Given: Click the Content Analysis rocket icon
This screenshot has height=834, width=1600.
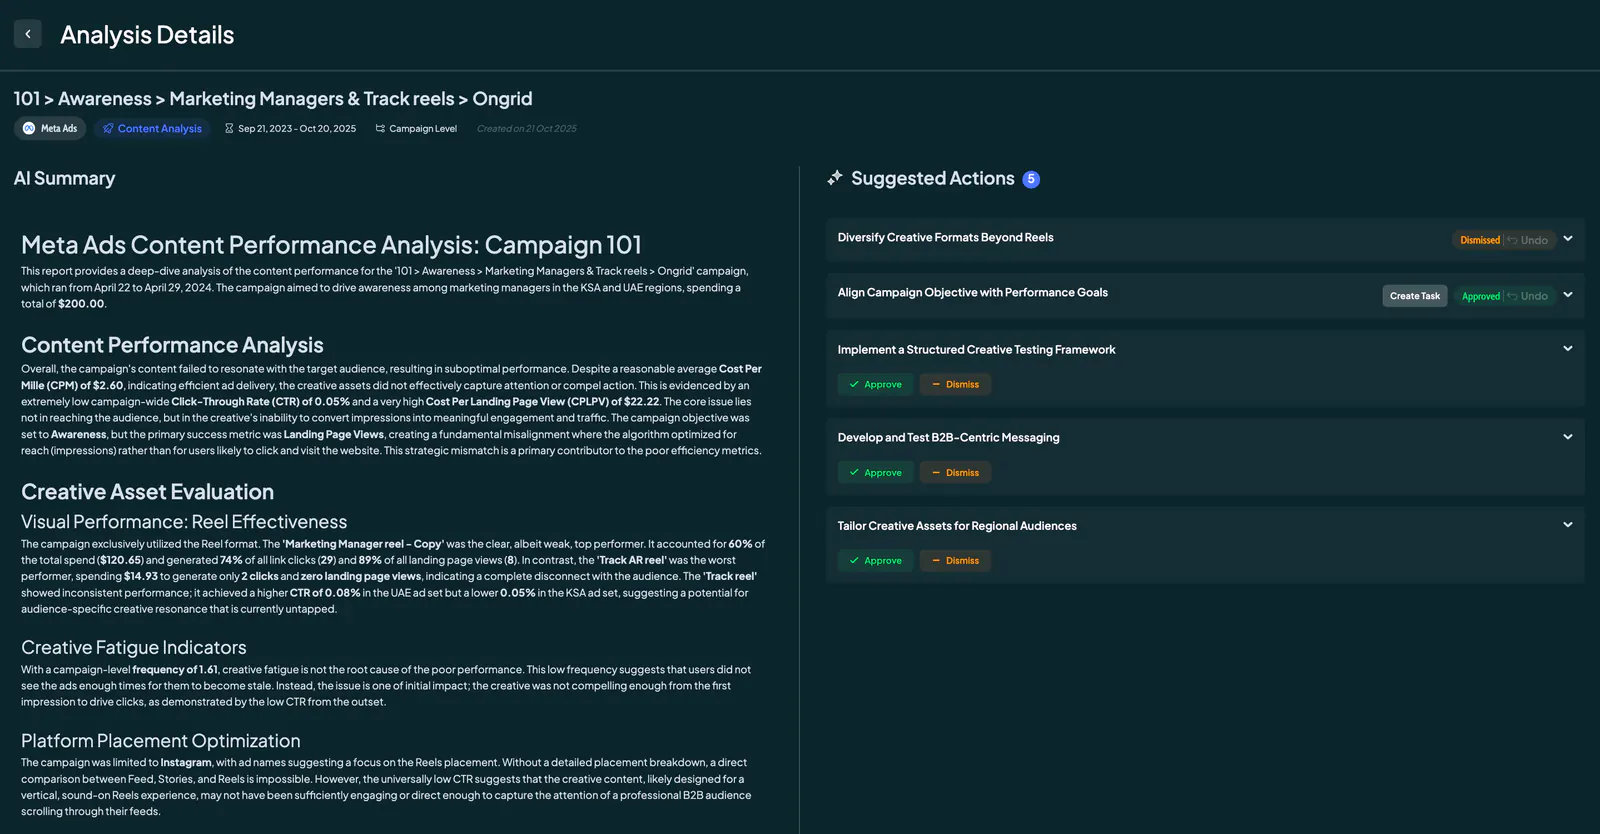Looking at the screenshot, I should (x=108, y=128).
